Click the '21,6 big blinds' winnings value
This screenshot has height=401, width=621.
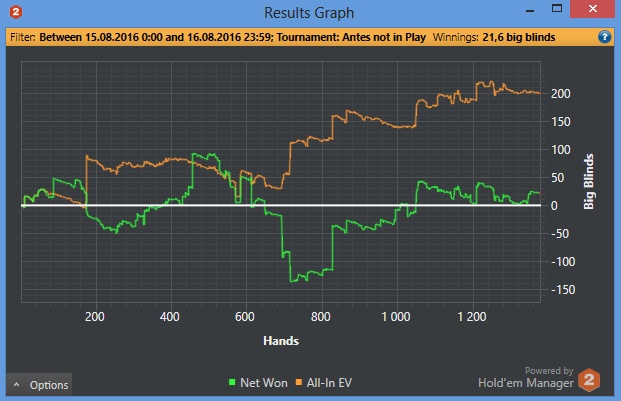coord(519,37)
